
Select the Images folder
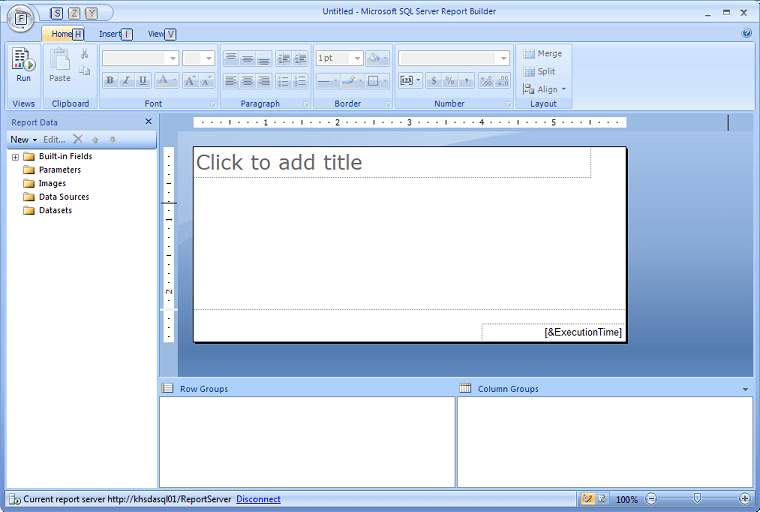[44, 183]
